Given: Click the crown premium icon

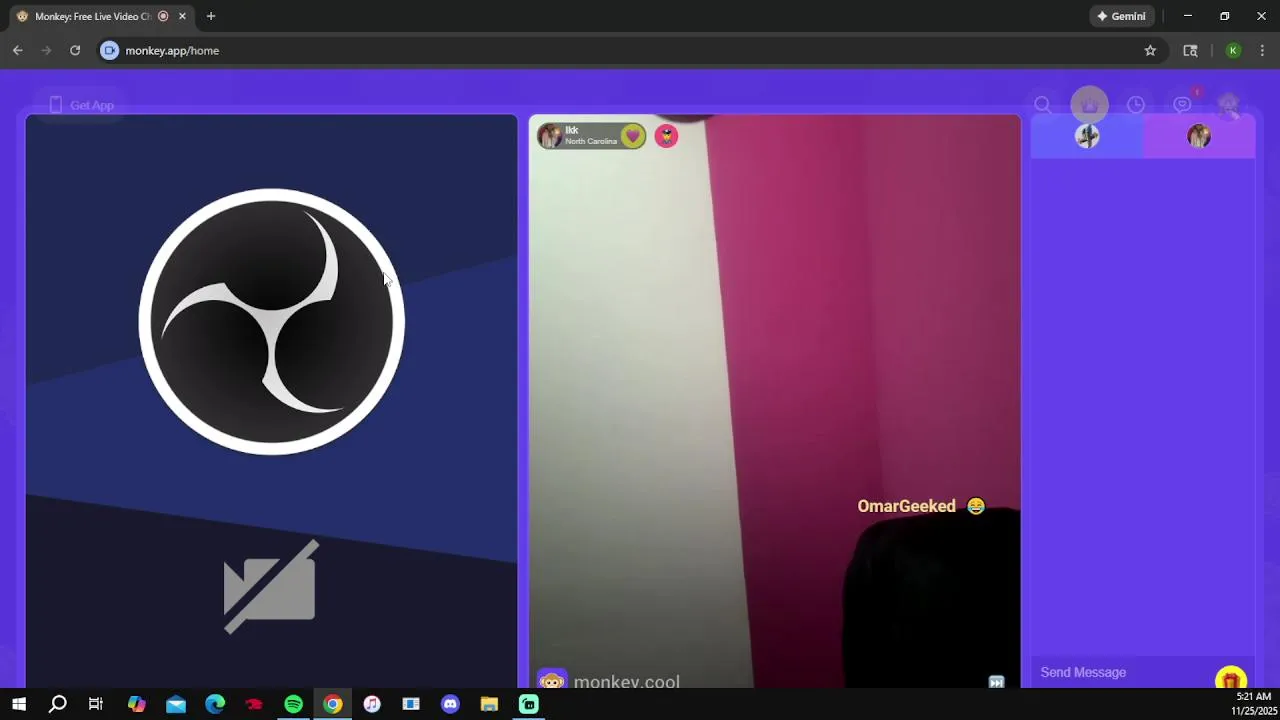Looking at the screenshot, I should pyautogui.click(x=1089, y=105).
